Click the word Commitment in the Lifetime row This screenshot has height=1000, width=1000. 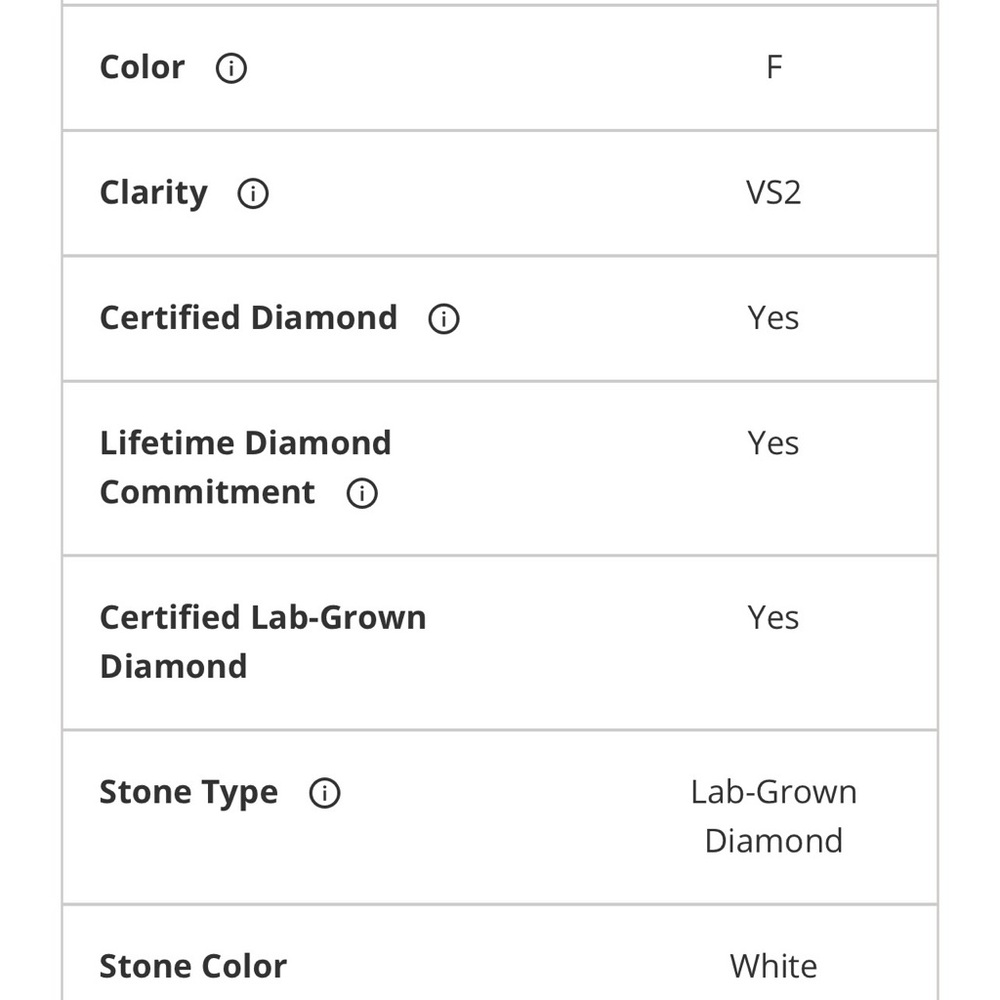[207, 493]
